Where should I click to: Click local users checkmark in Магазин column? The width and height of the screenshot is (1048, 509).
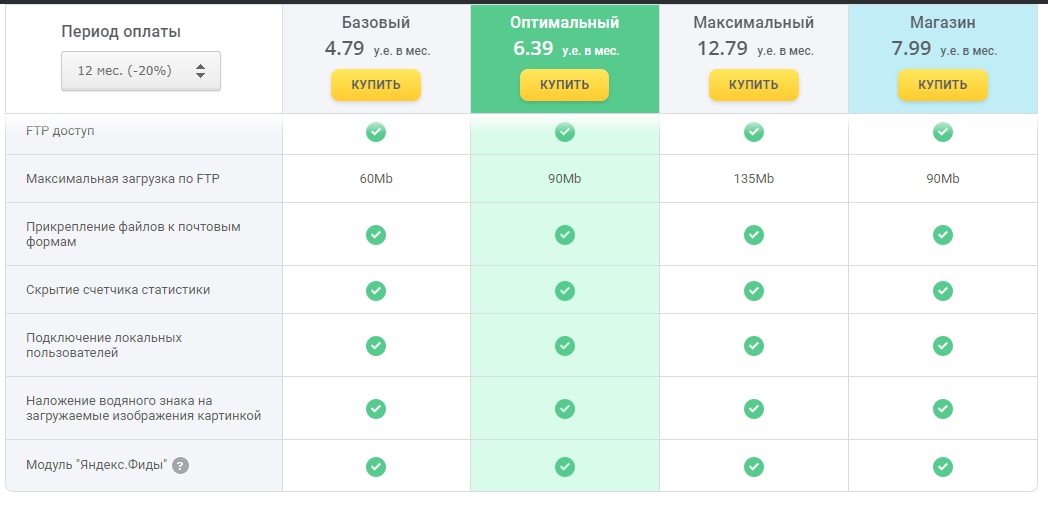tap(942, 345)
